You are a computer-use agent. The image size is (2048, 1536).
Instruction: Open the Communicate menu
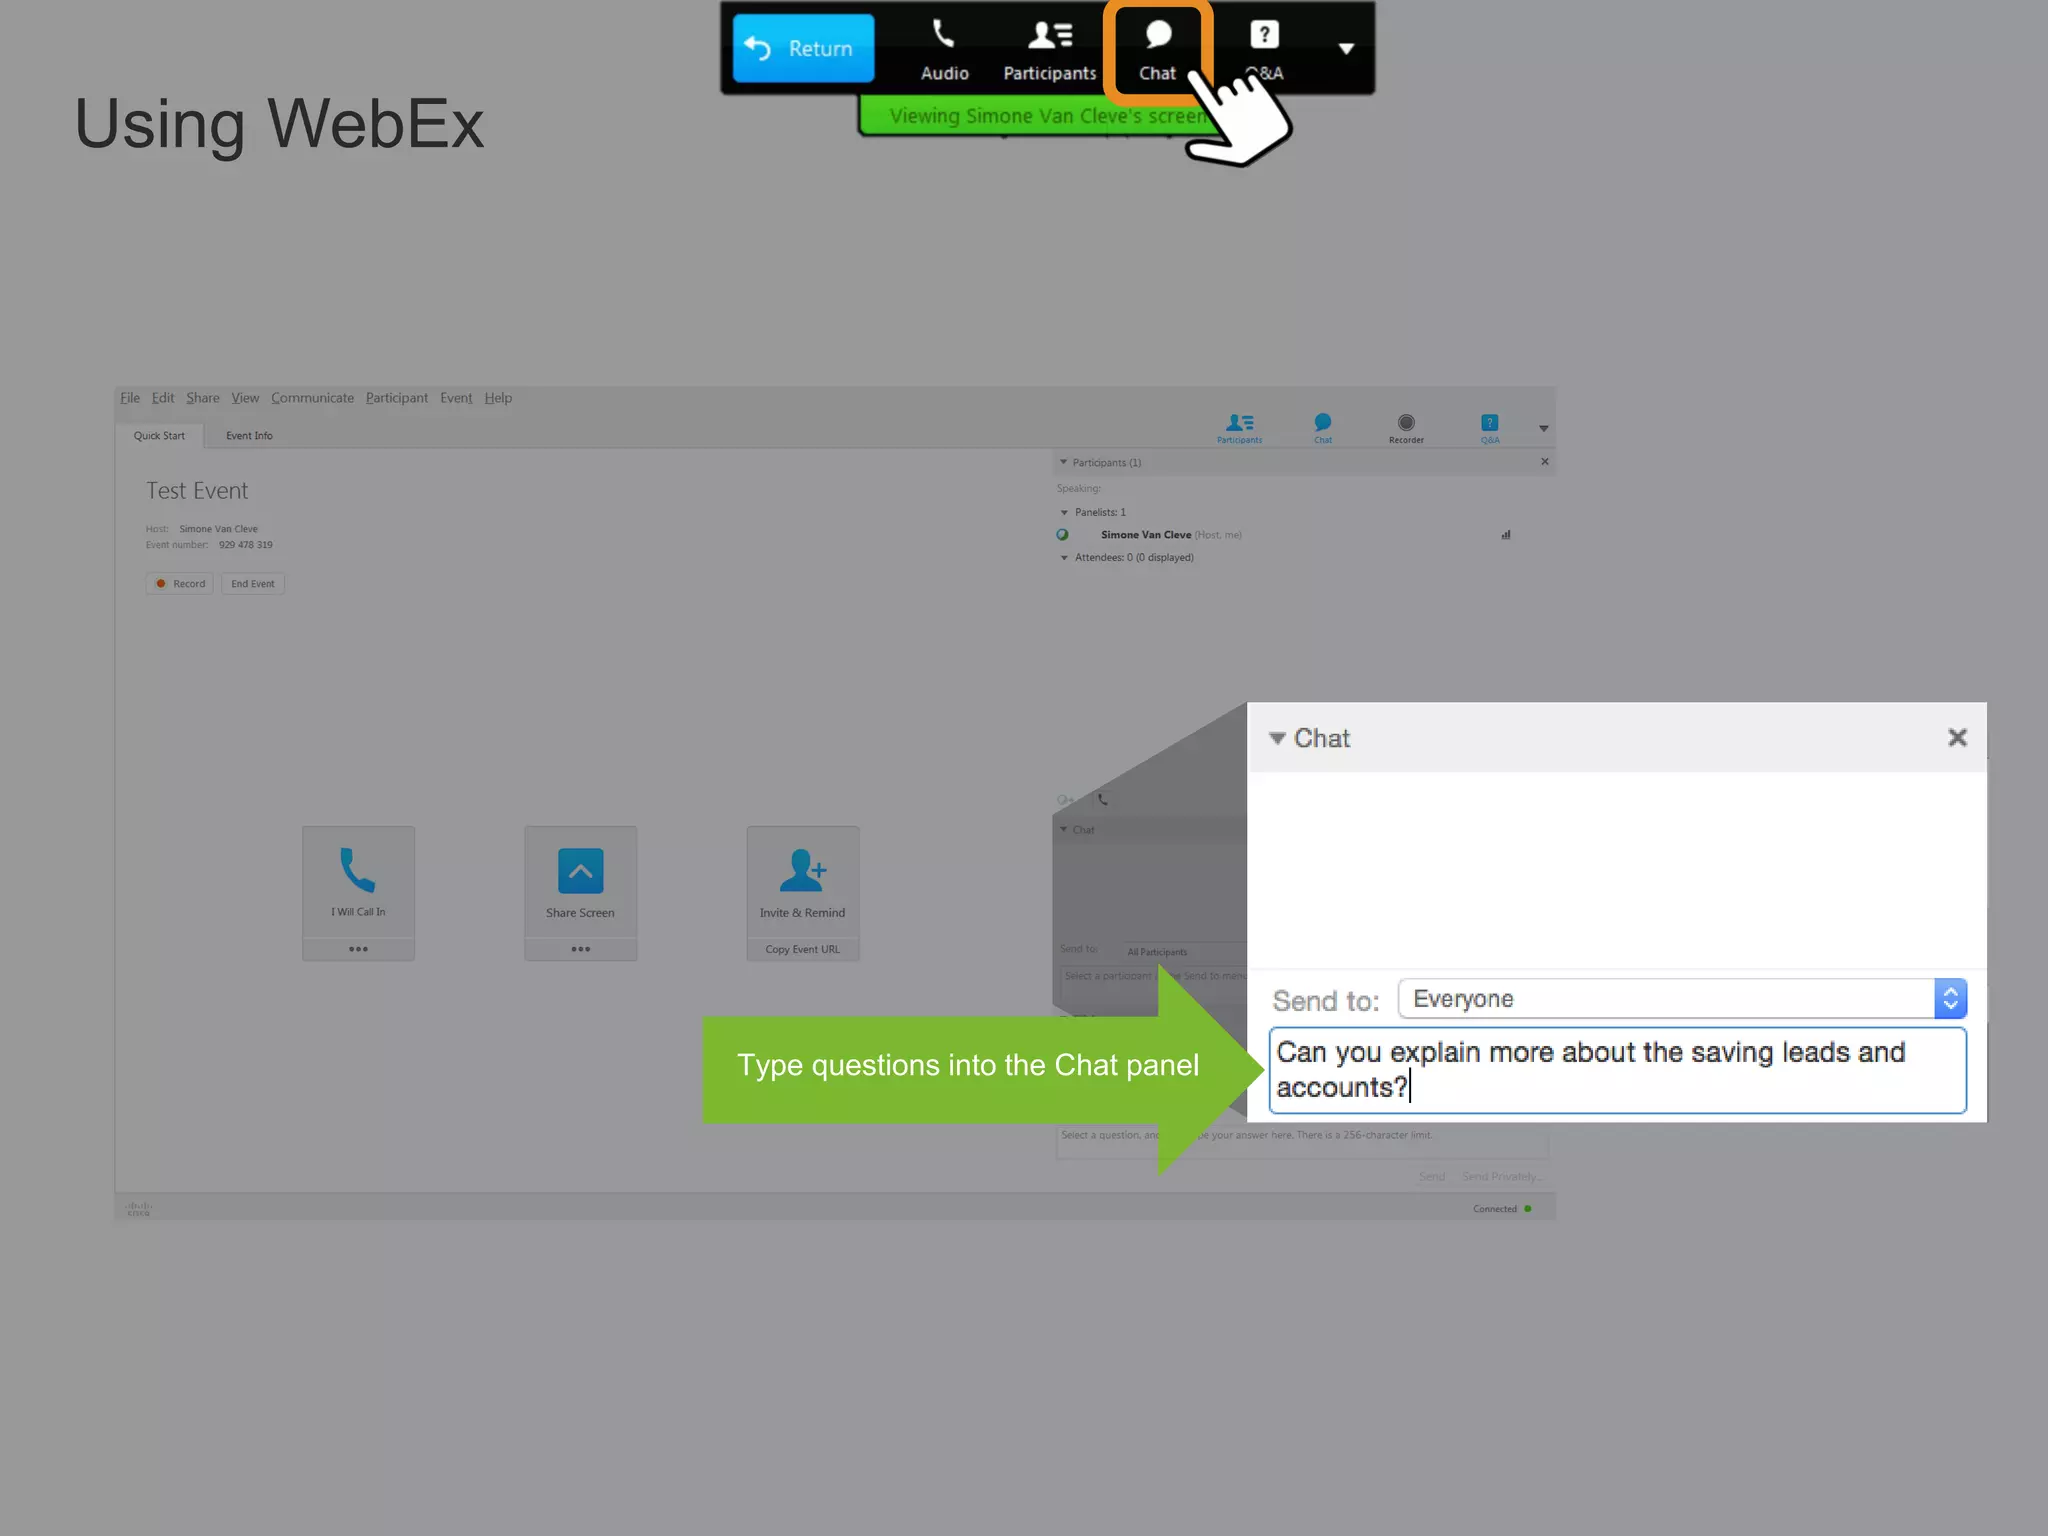[x=312, y=398]
